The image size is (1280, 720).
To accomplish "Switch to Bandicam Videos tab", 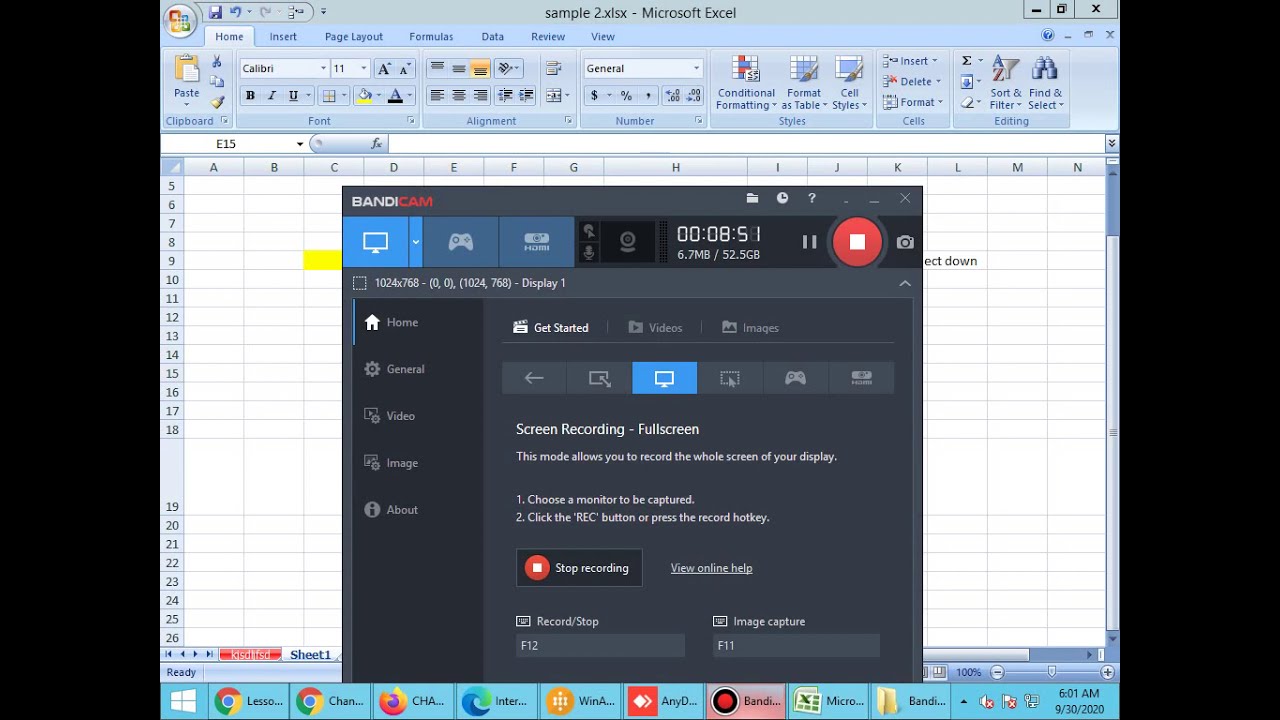I will (x=655, y=328).
